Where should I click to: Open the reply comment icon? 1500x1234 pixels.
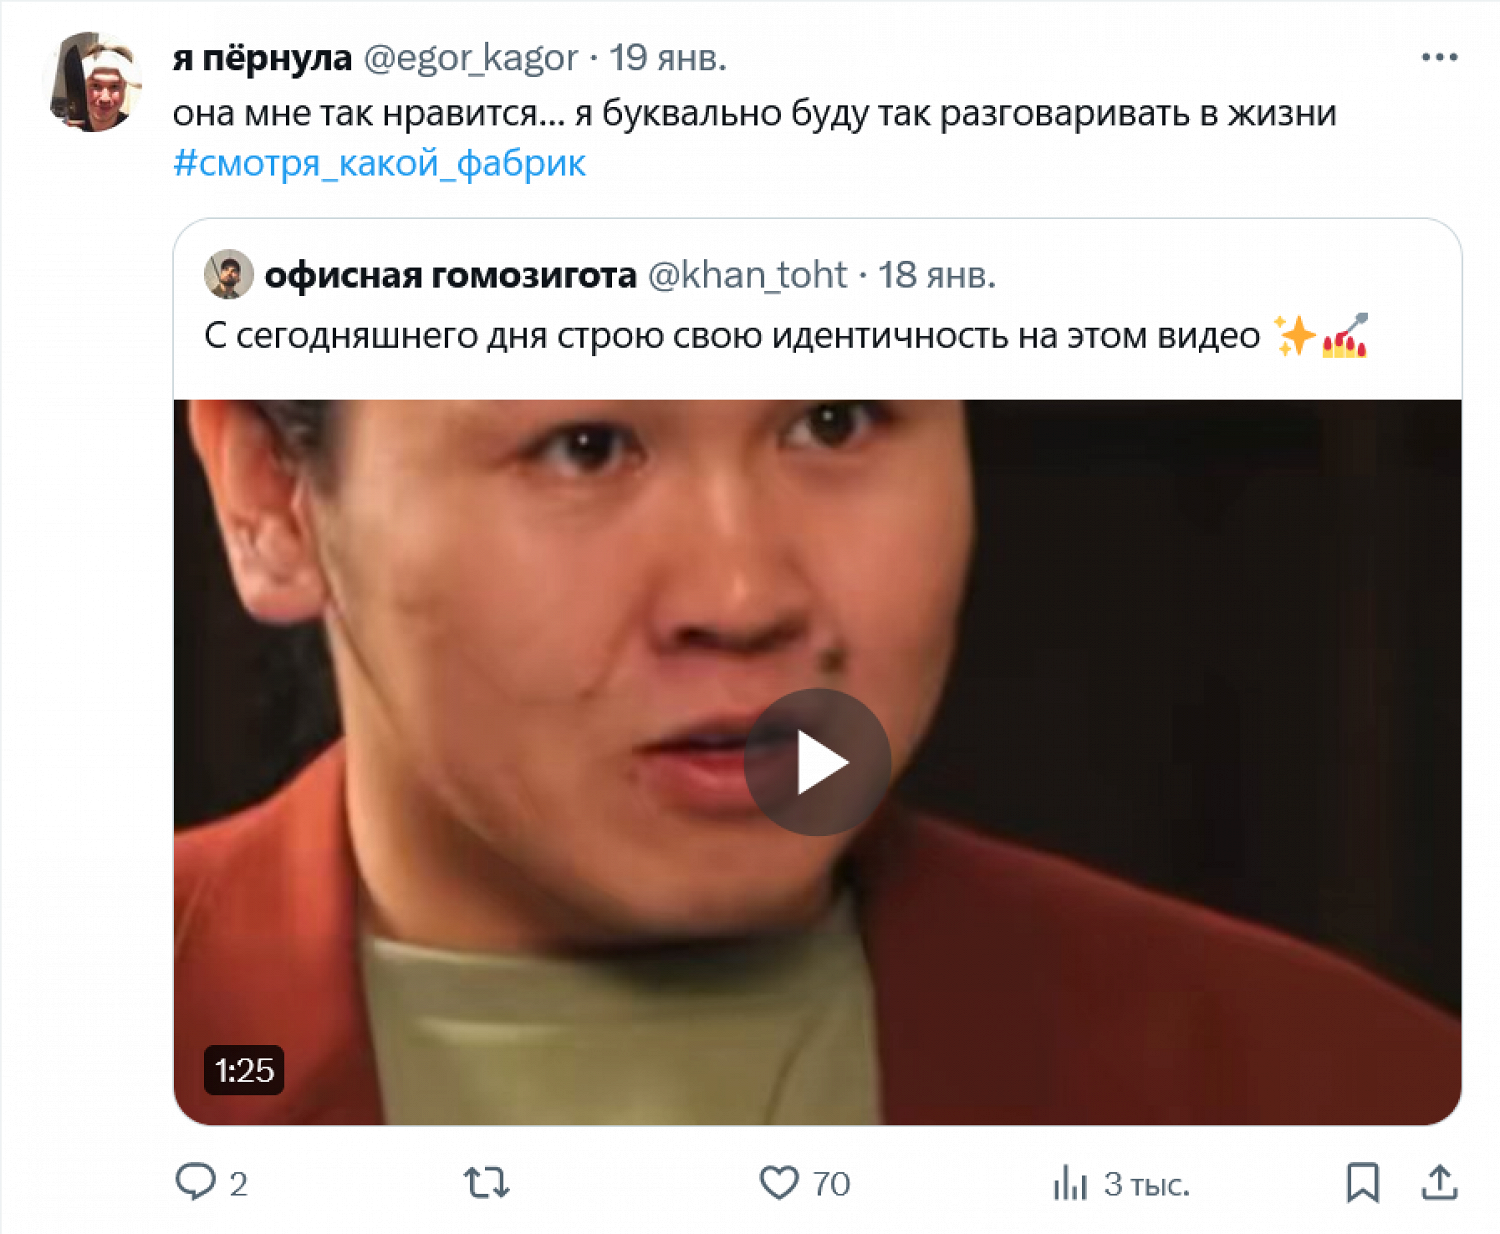tap(196, 1182)
